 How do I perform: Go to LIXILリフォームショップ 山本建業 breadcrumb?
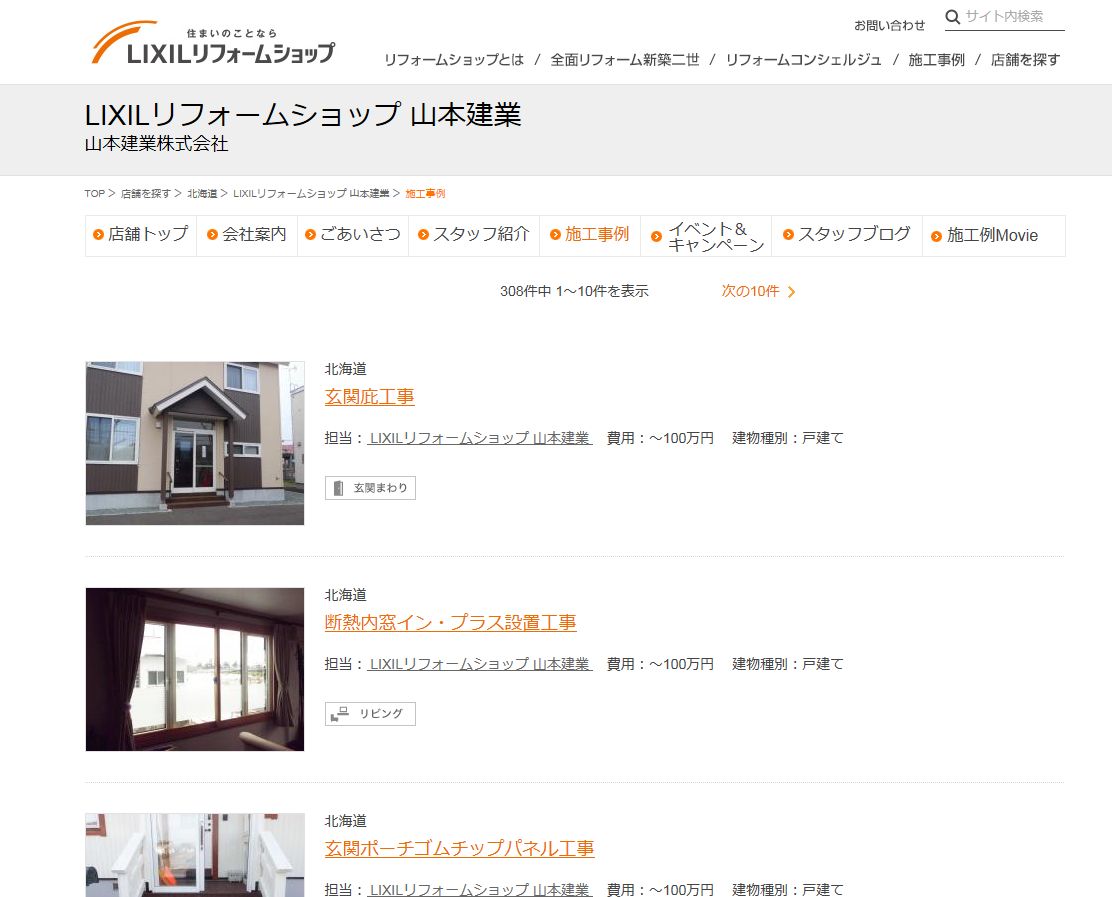[x=311, y=194]
